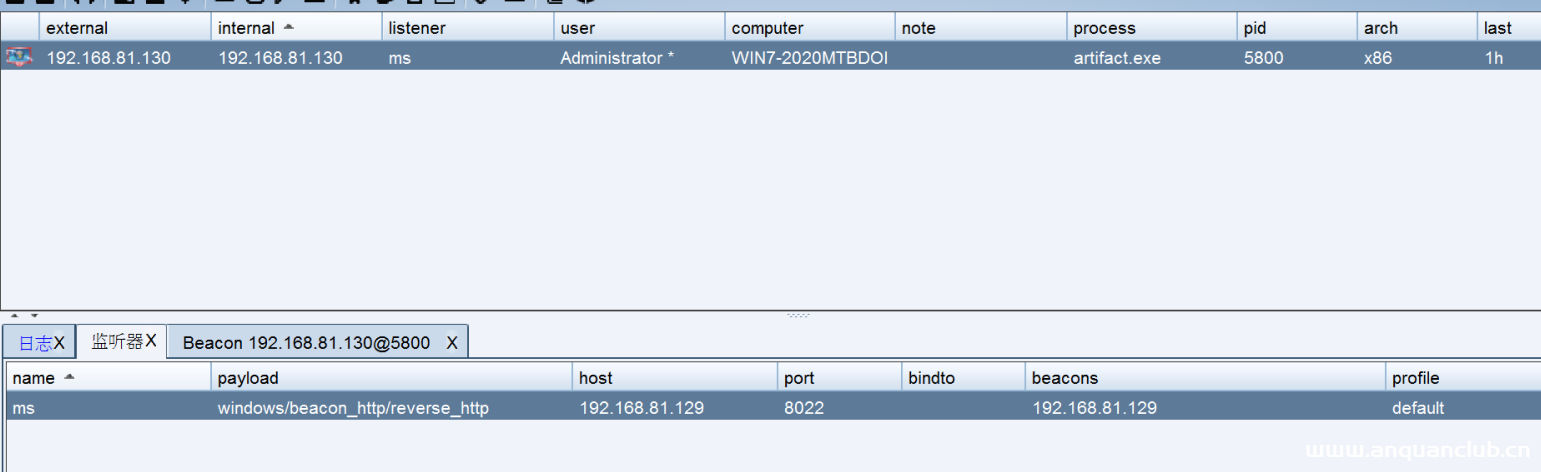Click the beacon session computer icon
The width and height of the screenshot is (1541, 472).
click(x=18, y=57)
